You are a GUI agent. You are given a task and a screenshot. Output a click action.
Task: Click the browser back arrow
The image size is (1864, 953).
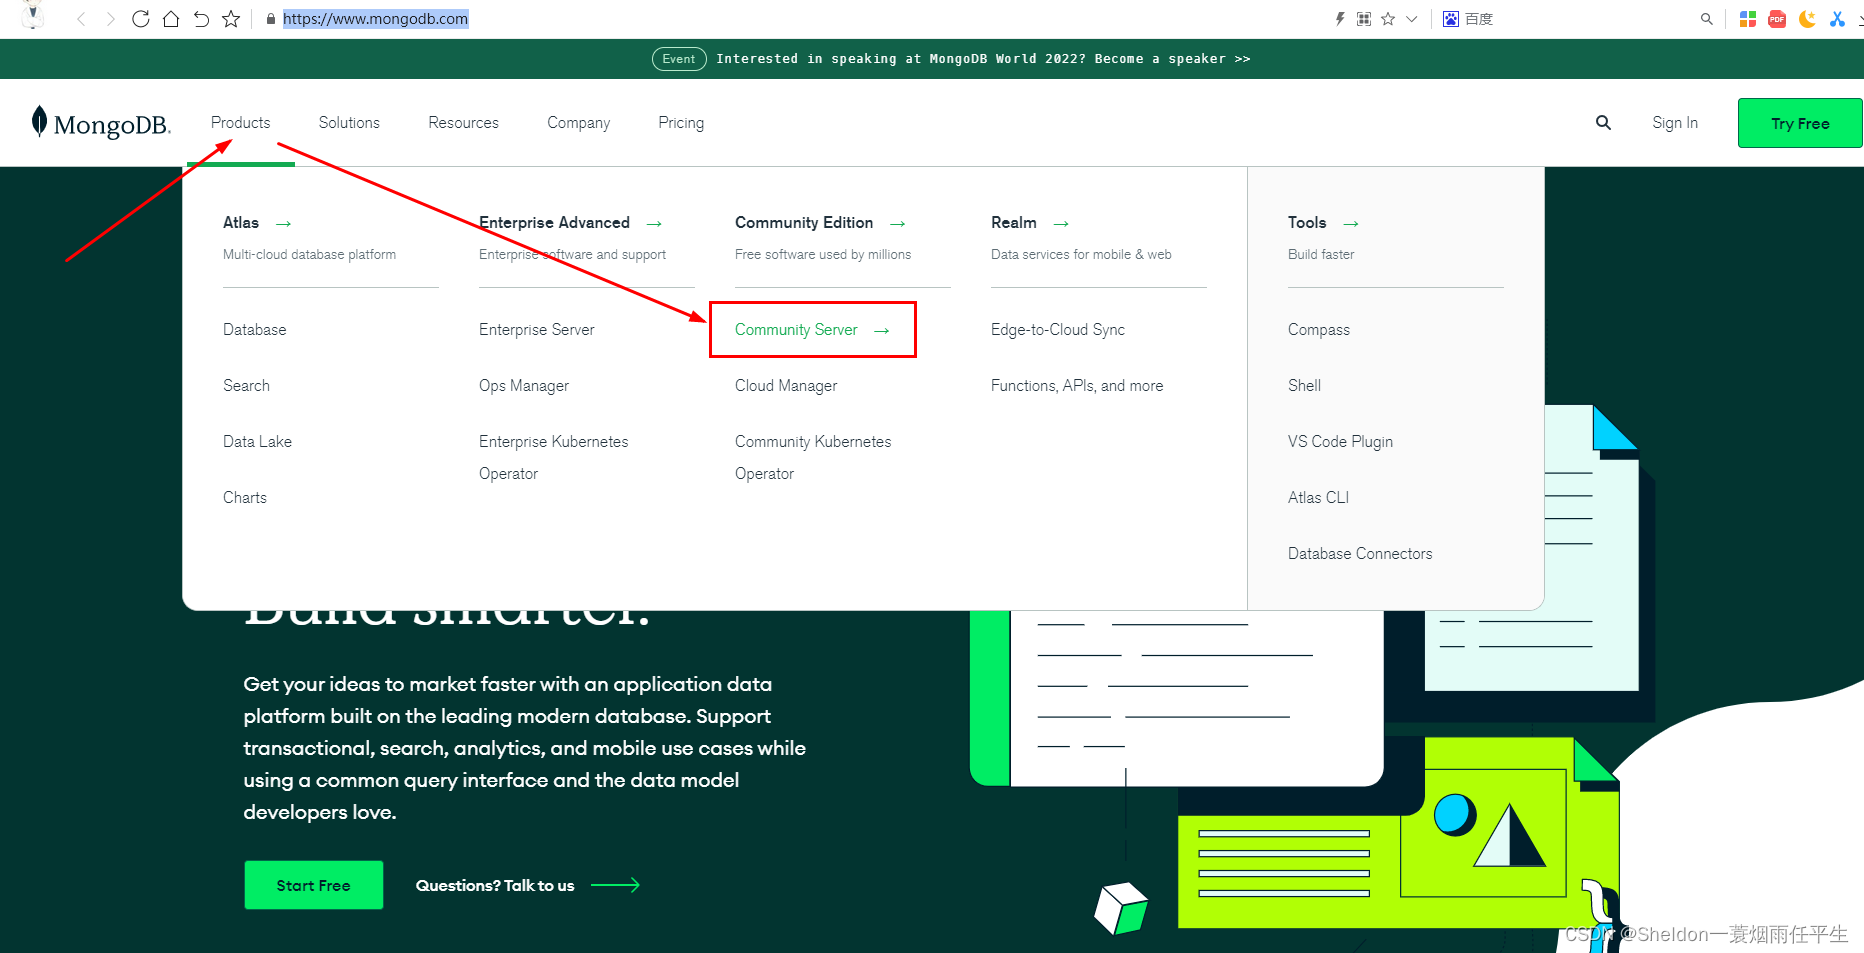click(x=81, y=19)
